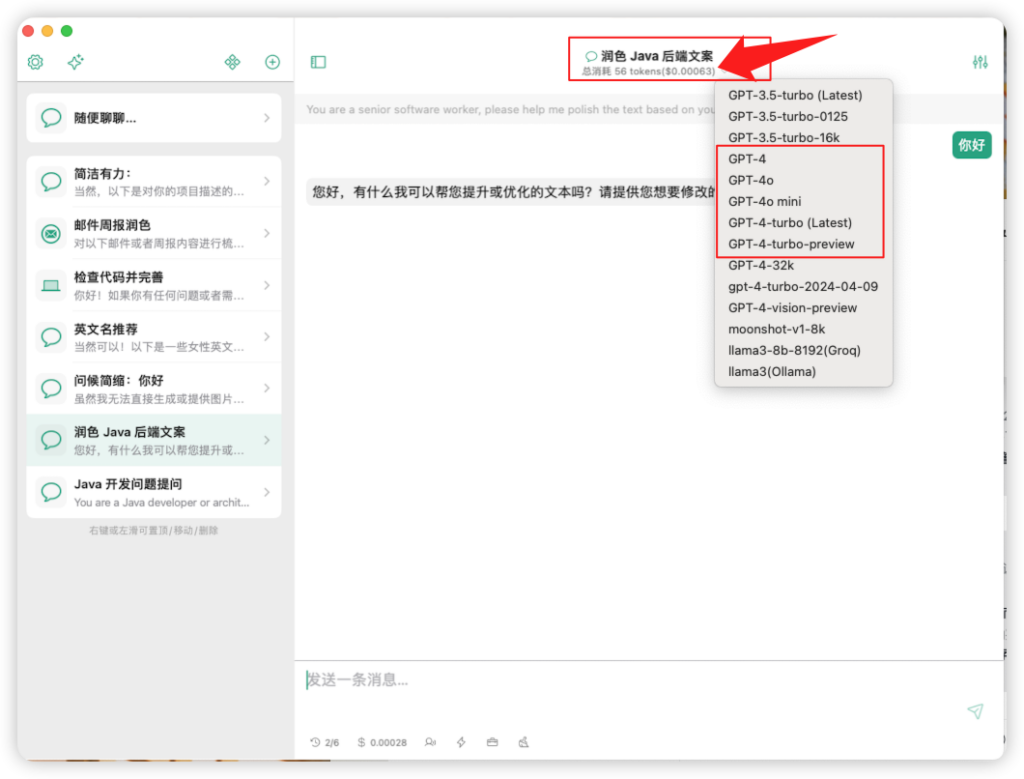Click the briefcase toolbox icon
Screen dimensions: 1024x779
pos(492,742)
